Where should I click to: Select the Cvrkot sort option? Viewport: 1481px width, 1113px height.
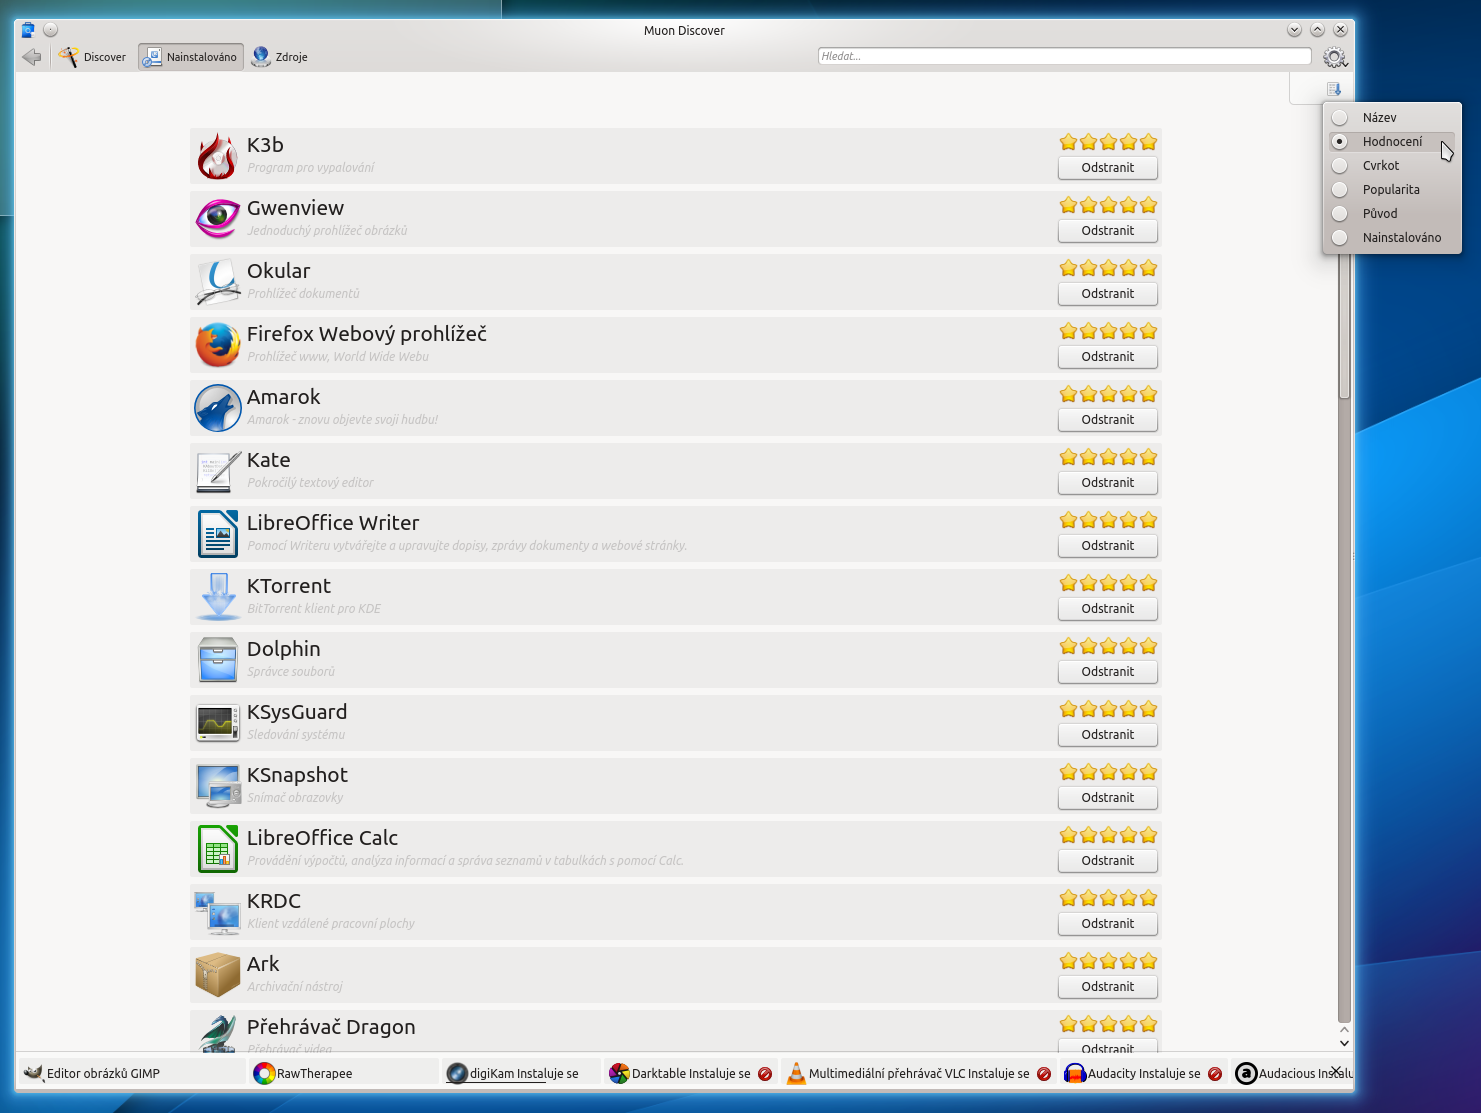[x=1391, y=165]
